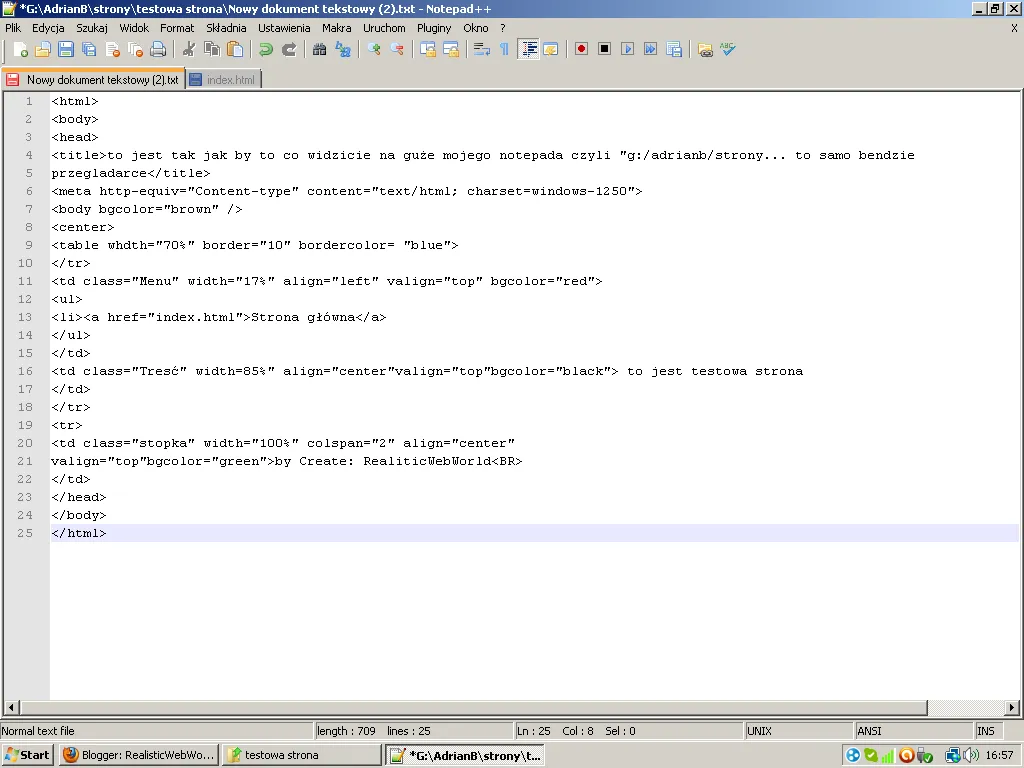
Task: Click the ANSI encoding status field
Action: [914, 731]
